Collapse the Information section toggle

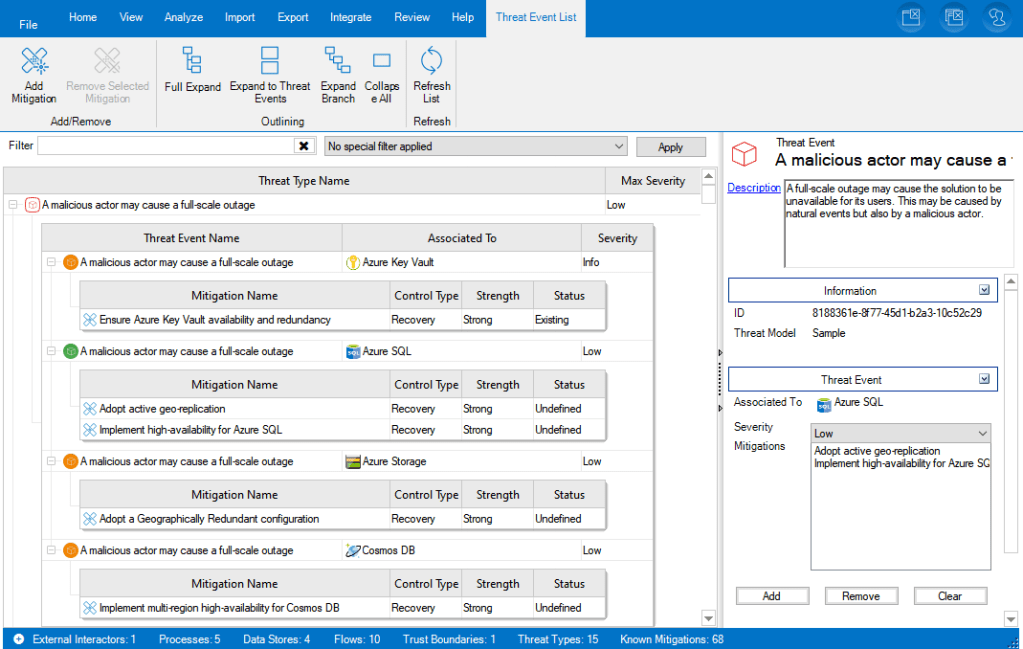tap(984, 290)
